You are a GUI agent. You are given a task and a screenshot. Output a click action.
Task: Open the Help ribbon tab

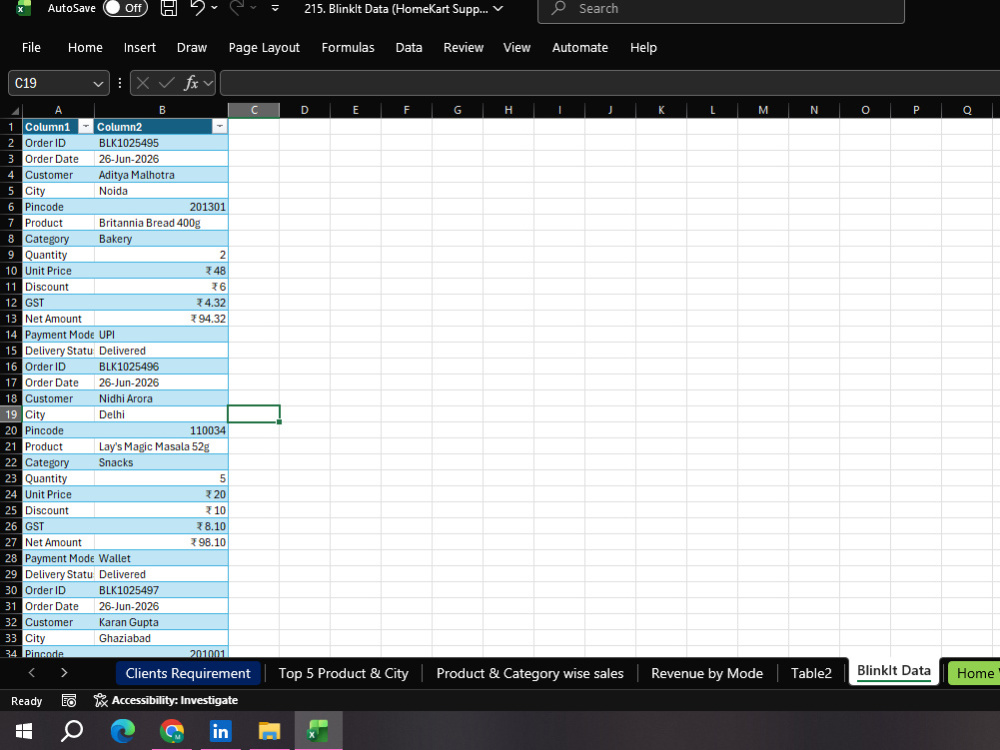(643, 48)
